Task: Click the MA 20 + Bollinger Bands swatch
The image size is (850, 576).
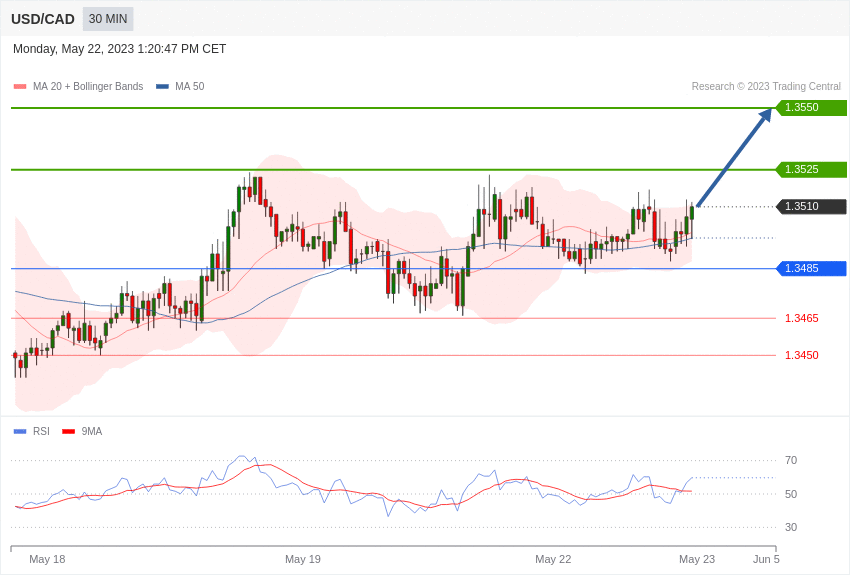Action: click(20, 86)
